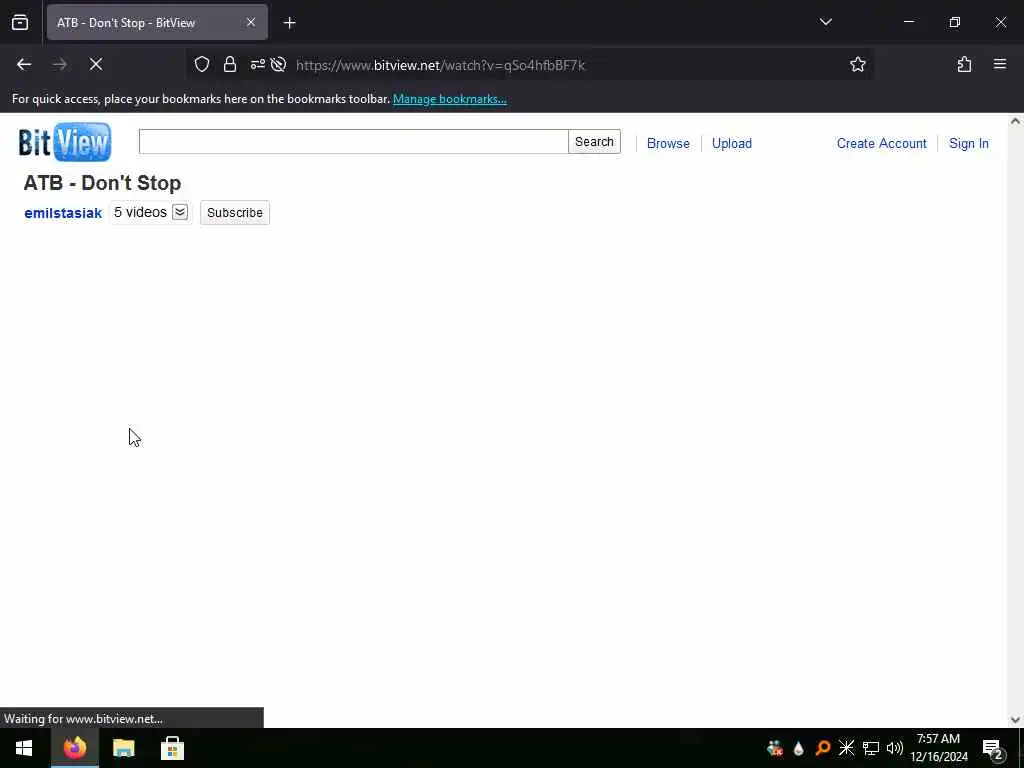Go back one page

tap(24, 65)
